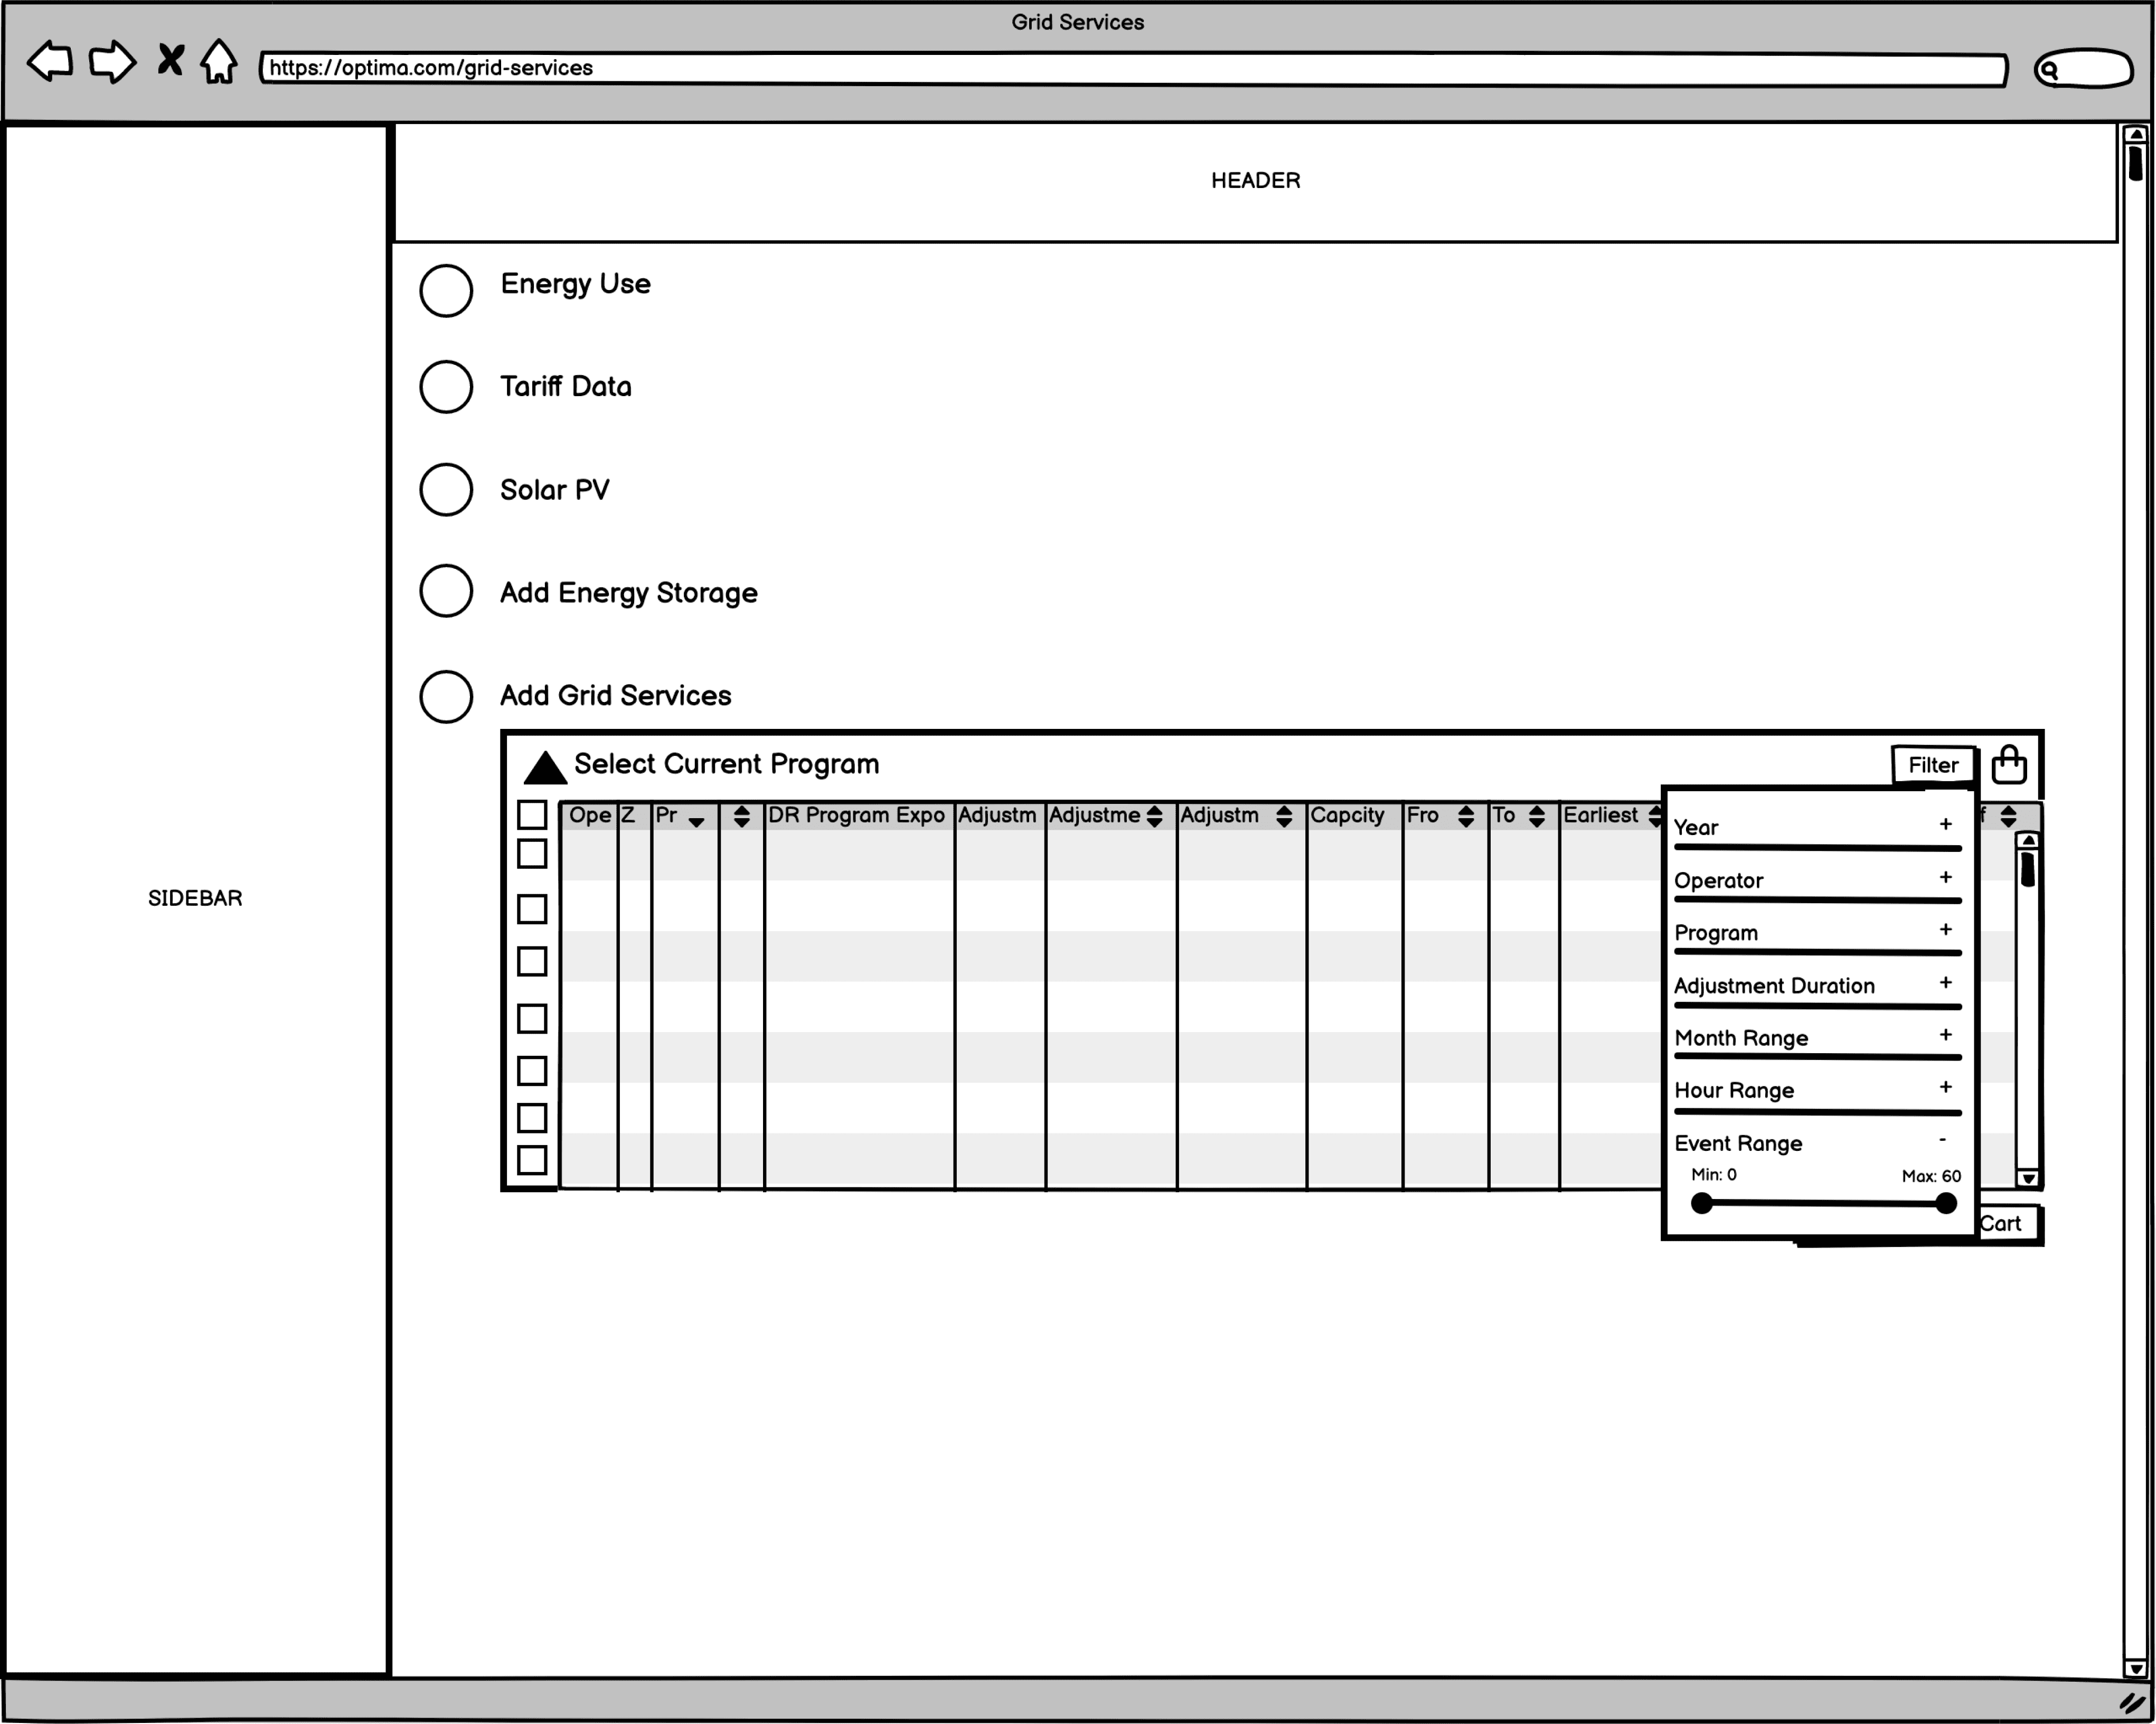
Task: Collapse the Select Current Program panel triangle
Action: coord(545,767)
